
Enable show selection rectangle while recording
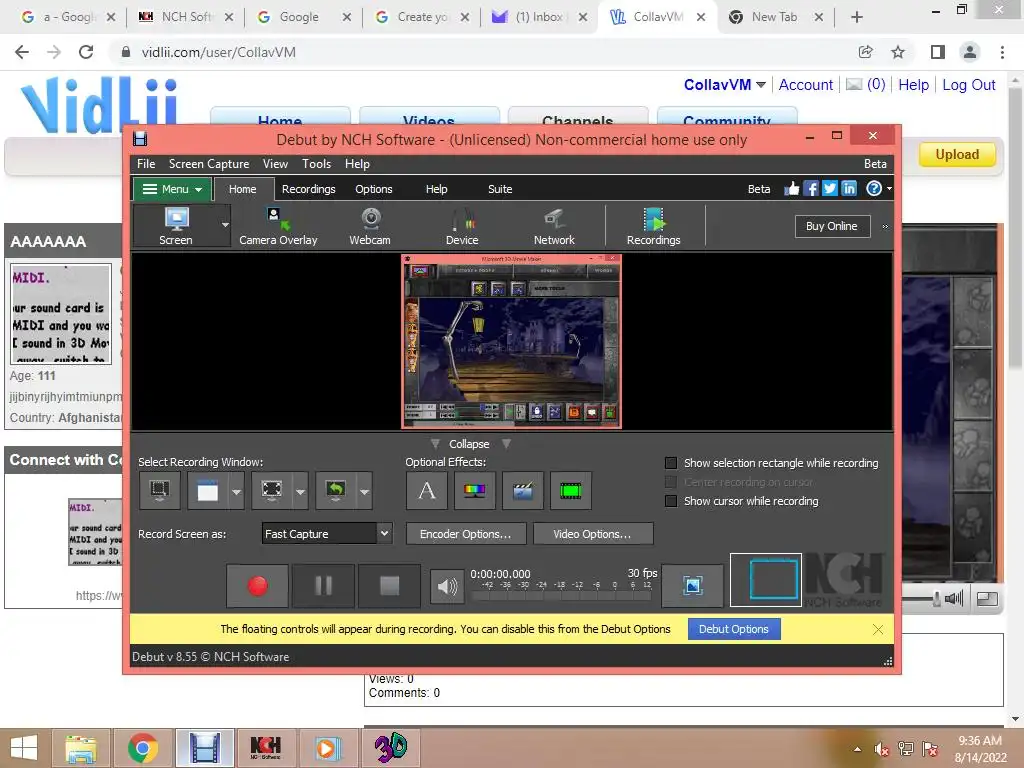671,463
